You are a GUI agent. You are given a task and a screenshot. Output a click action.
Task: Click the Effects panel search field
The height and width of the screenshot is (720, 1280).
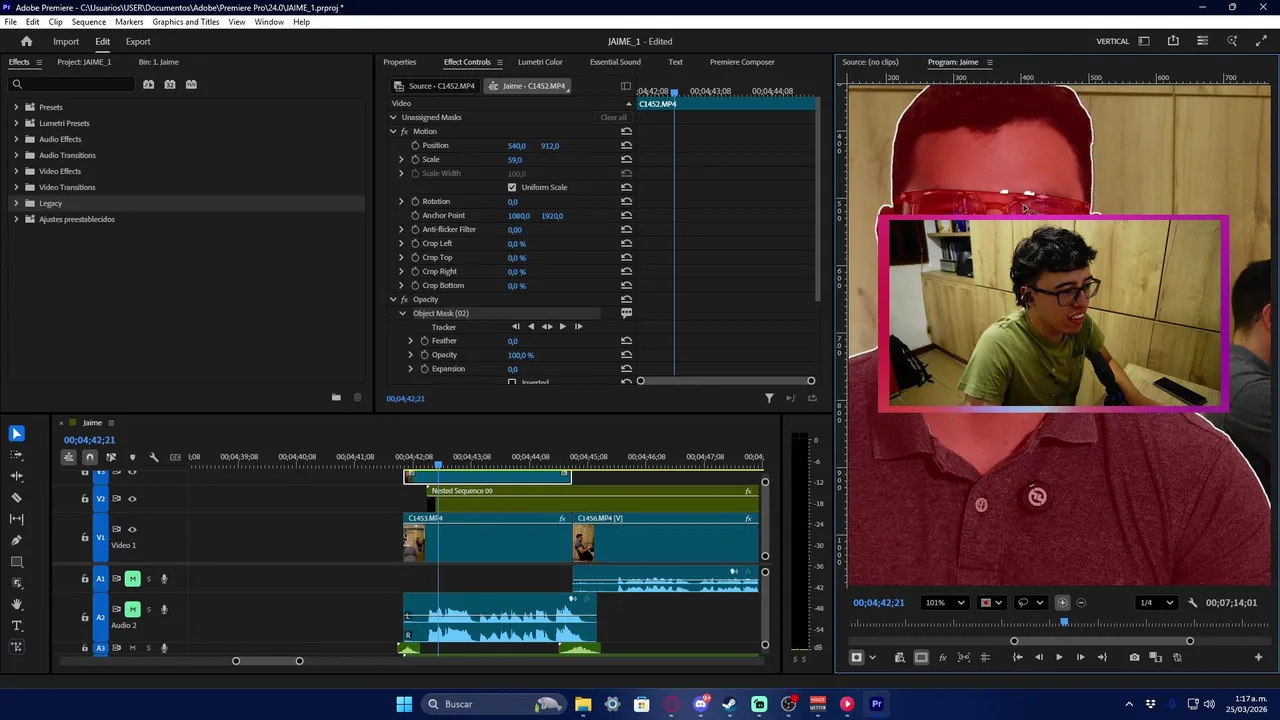(75, 85)
